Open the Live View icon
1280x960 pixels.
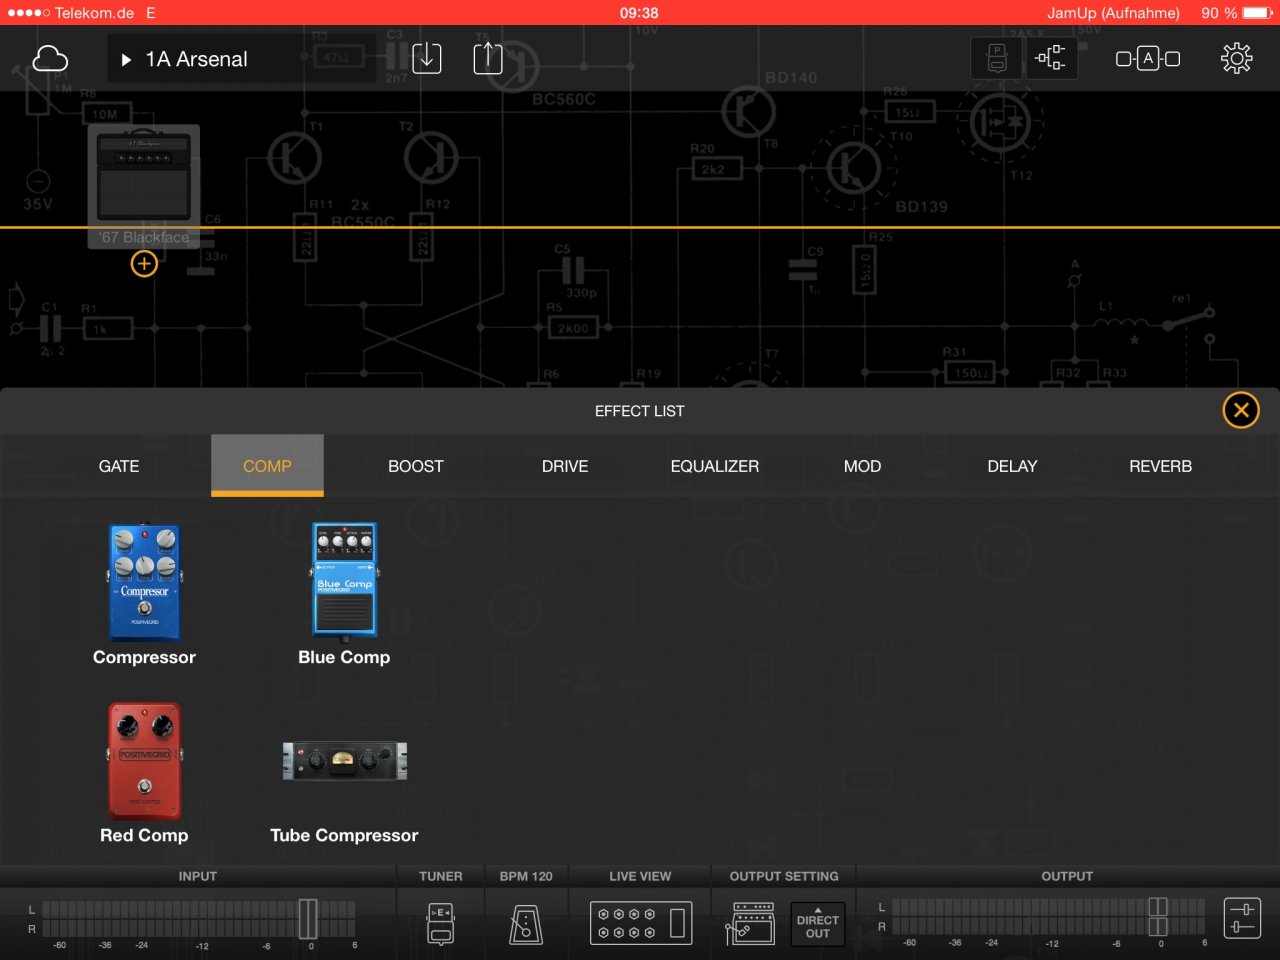pos(641,923)
